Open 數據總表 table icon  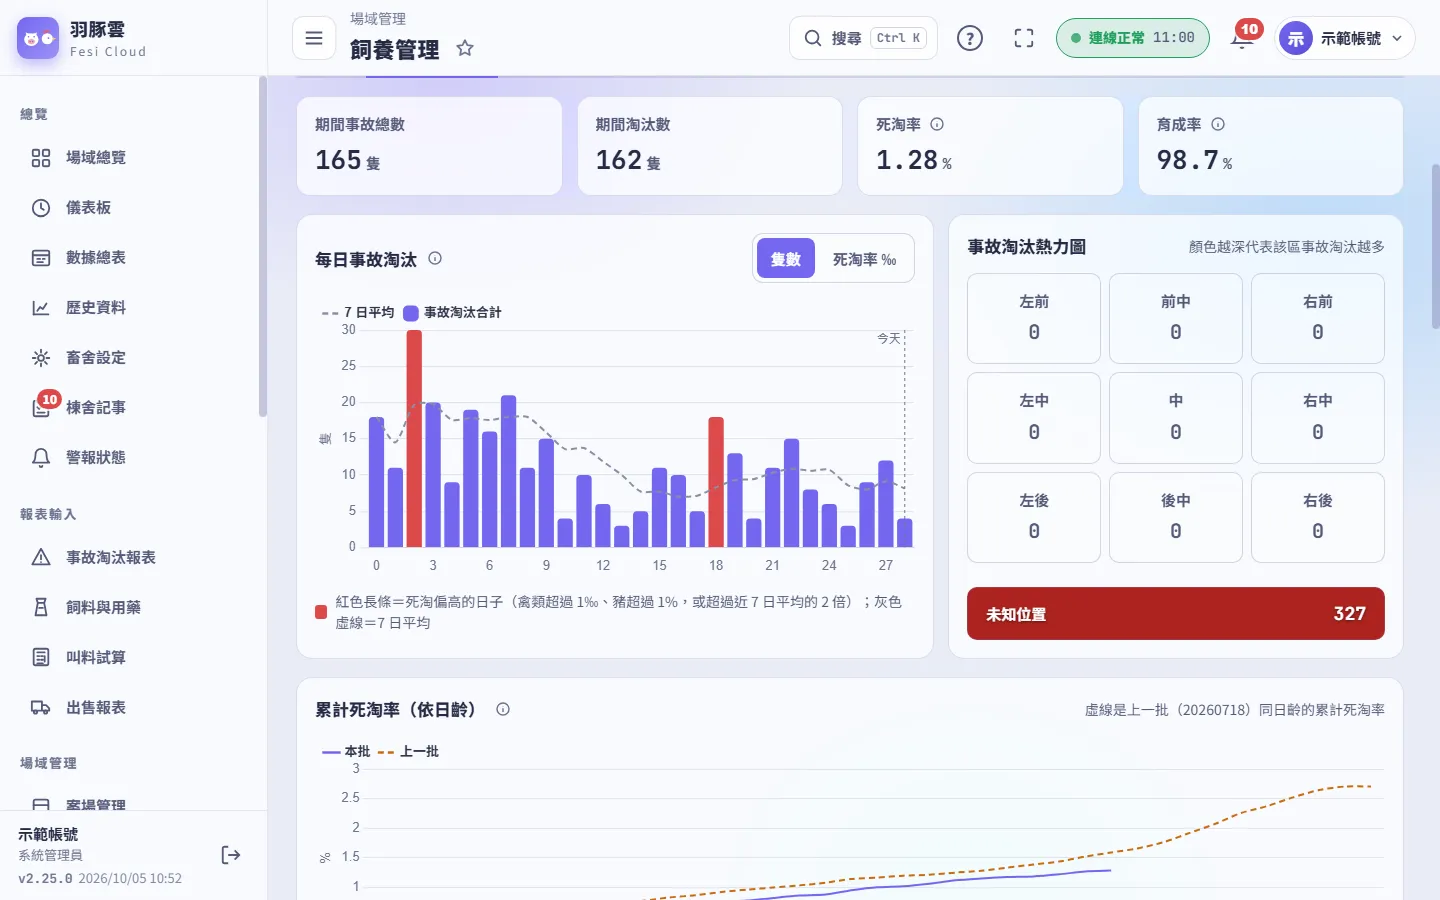pos(41,258)
